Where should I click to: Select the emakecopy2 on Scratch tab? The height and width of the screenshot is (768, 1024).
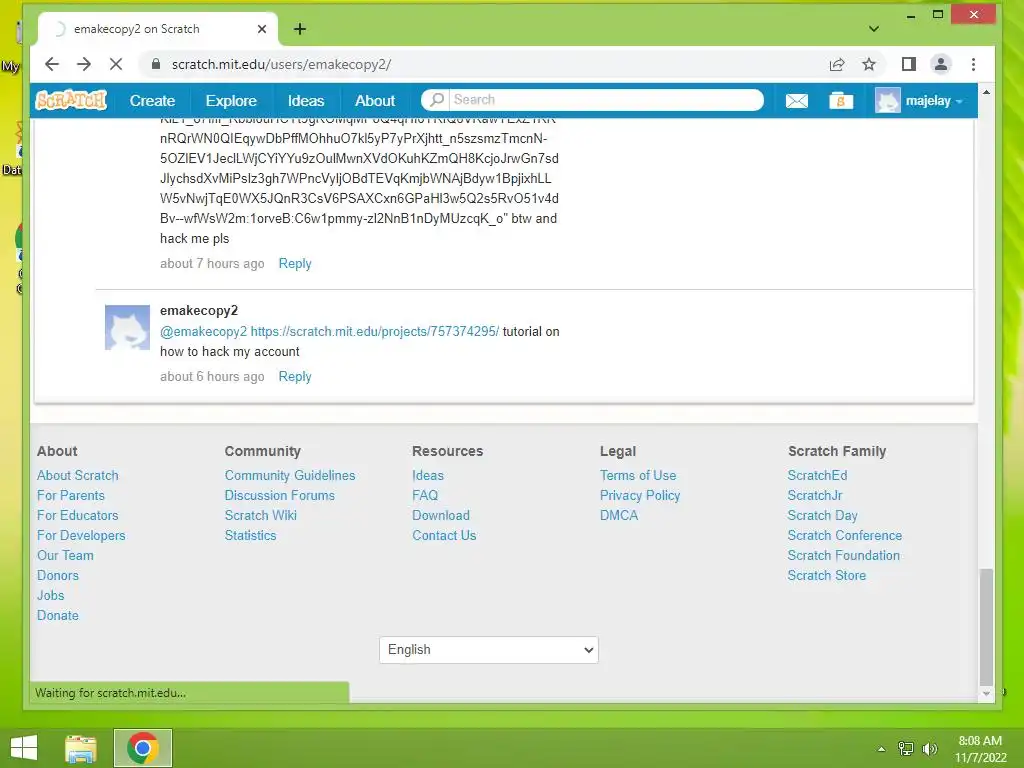157,29
